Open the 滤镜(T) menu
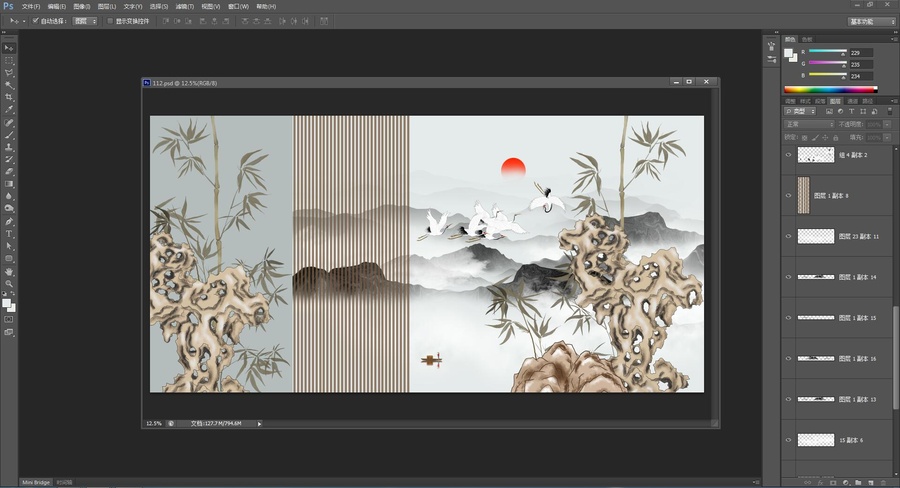Screen dimensions: 900x488 pyautogui.click(x=184, y=6)
